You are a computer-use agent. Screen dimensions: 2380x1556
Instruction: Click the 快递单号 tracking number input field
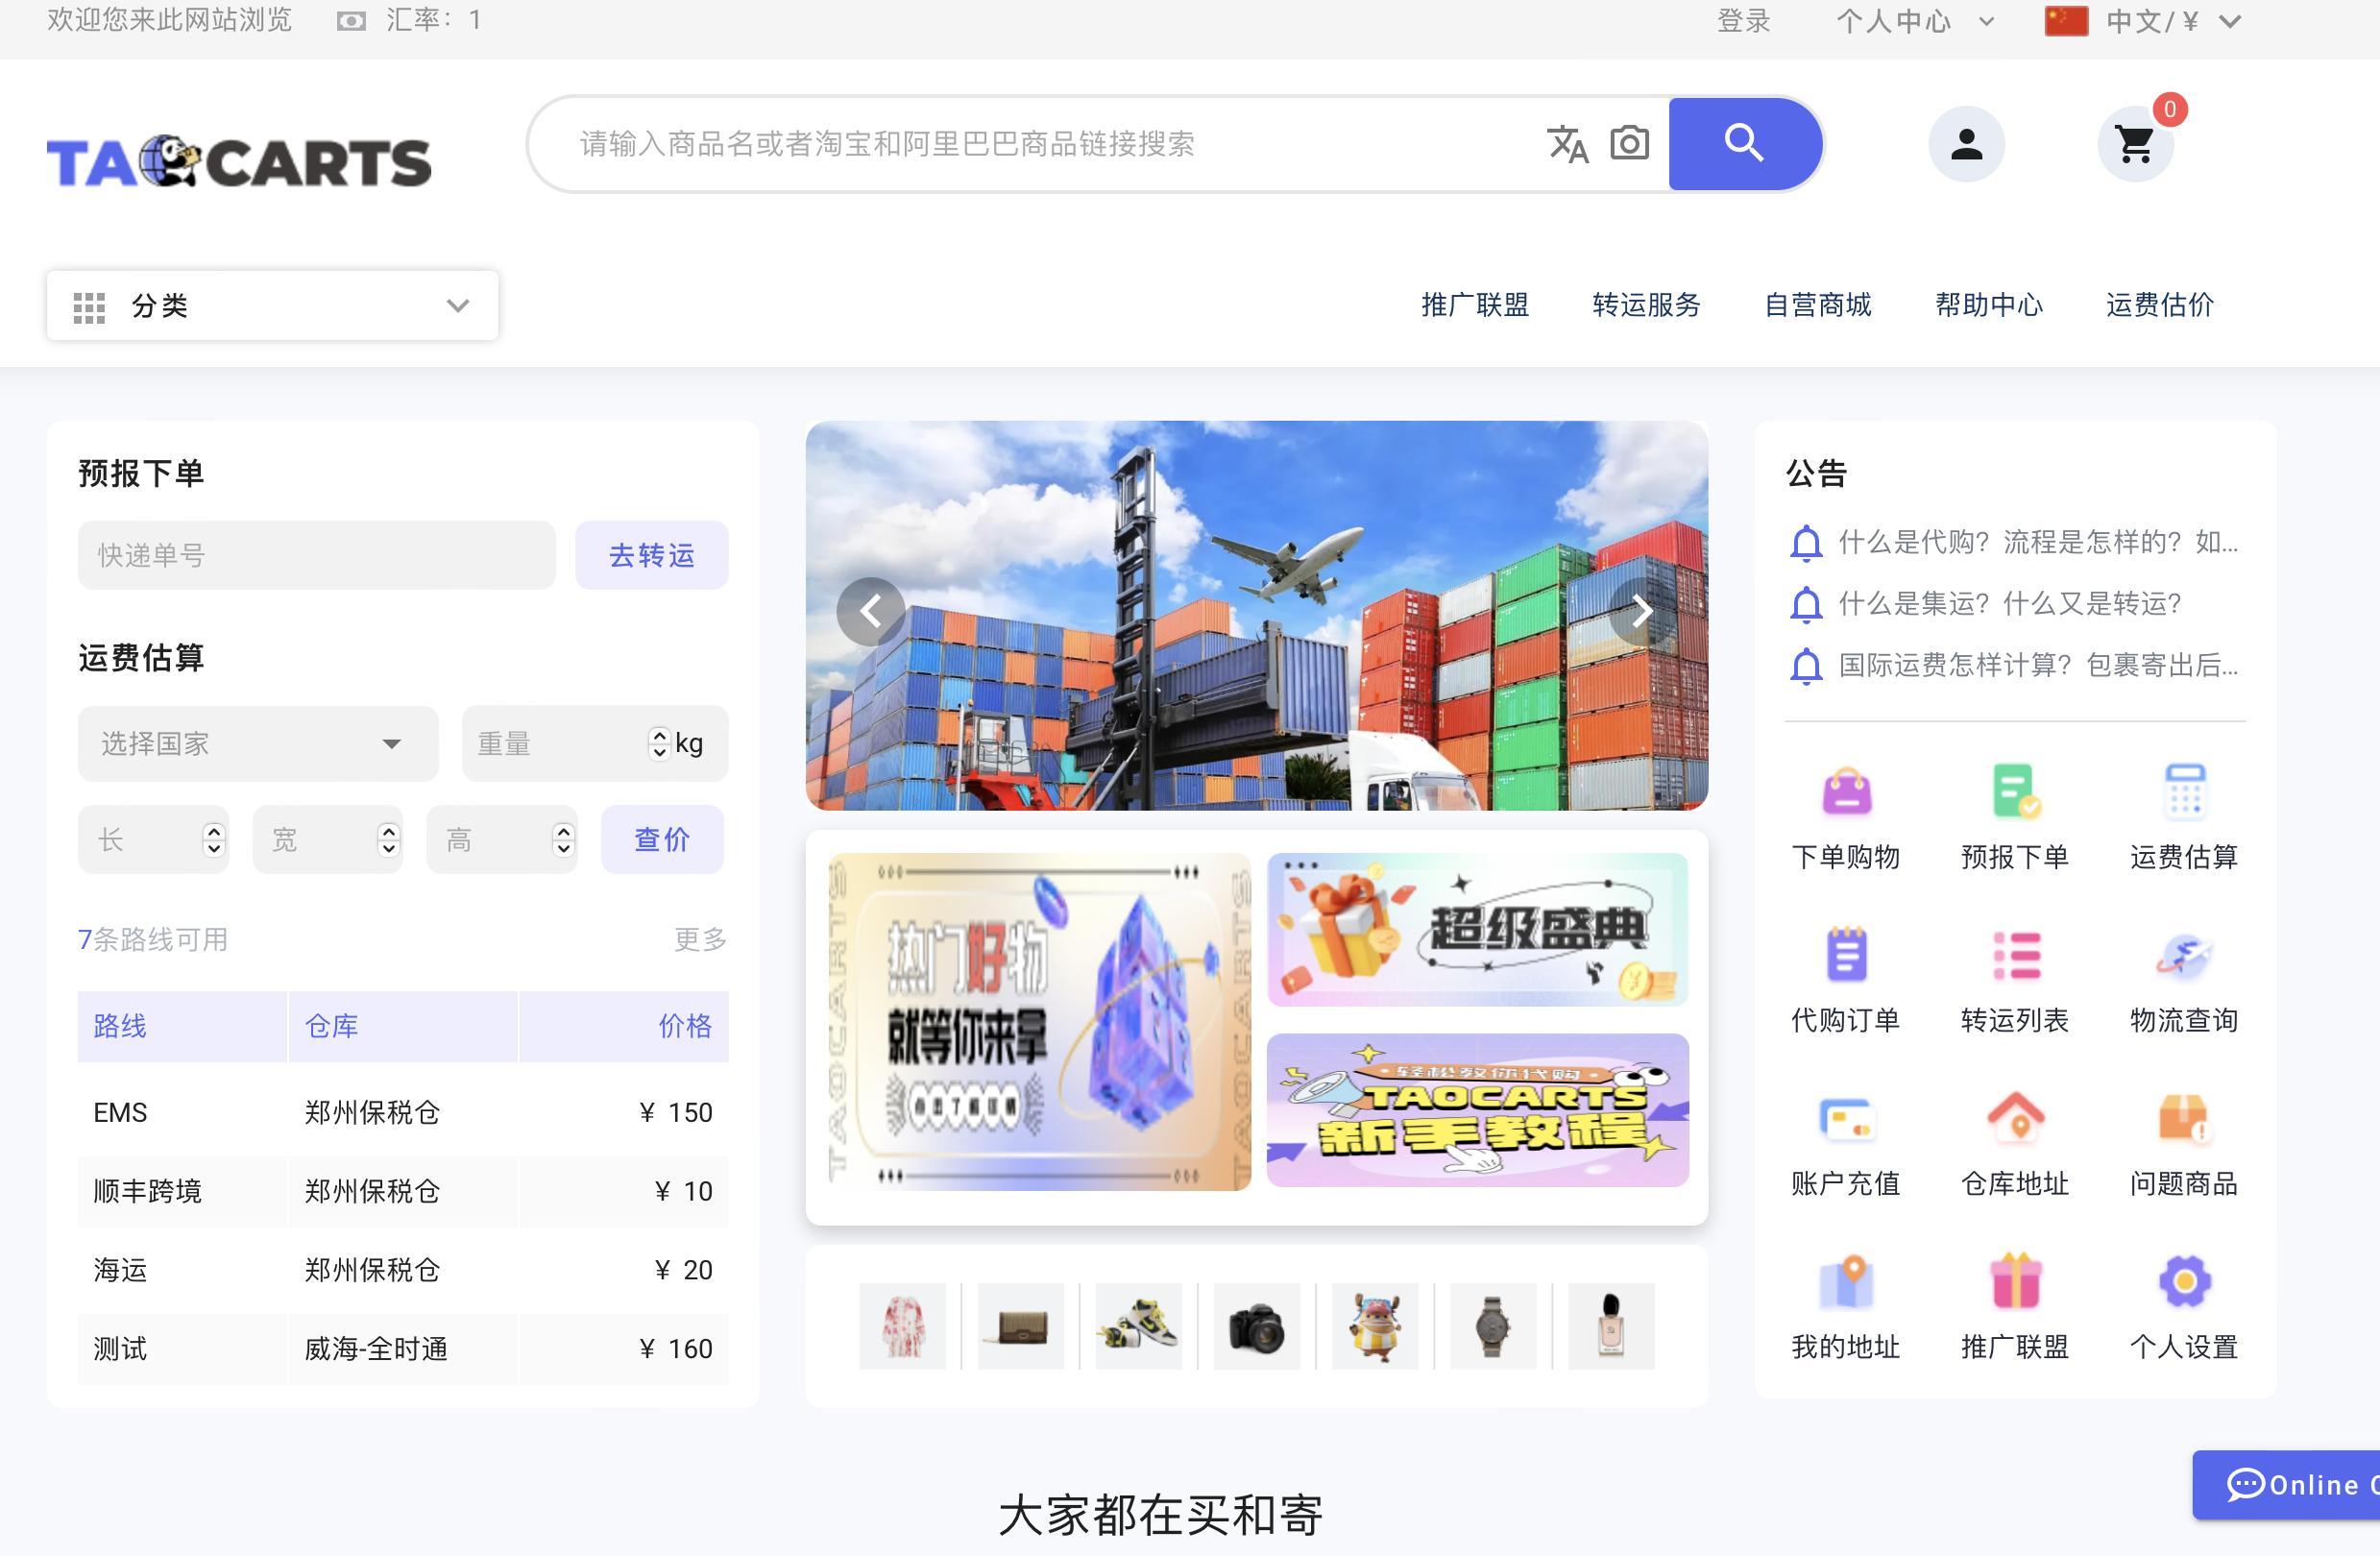click(315, 554)
